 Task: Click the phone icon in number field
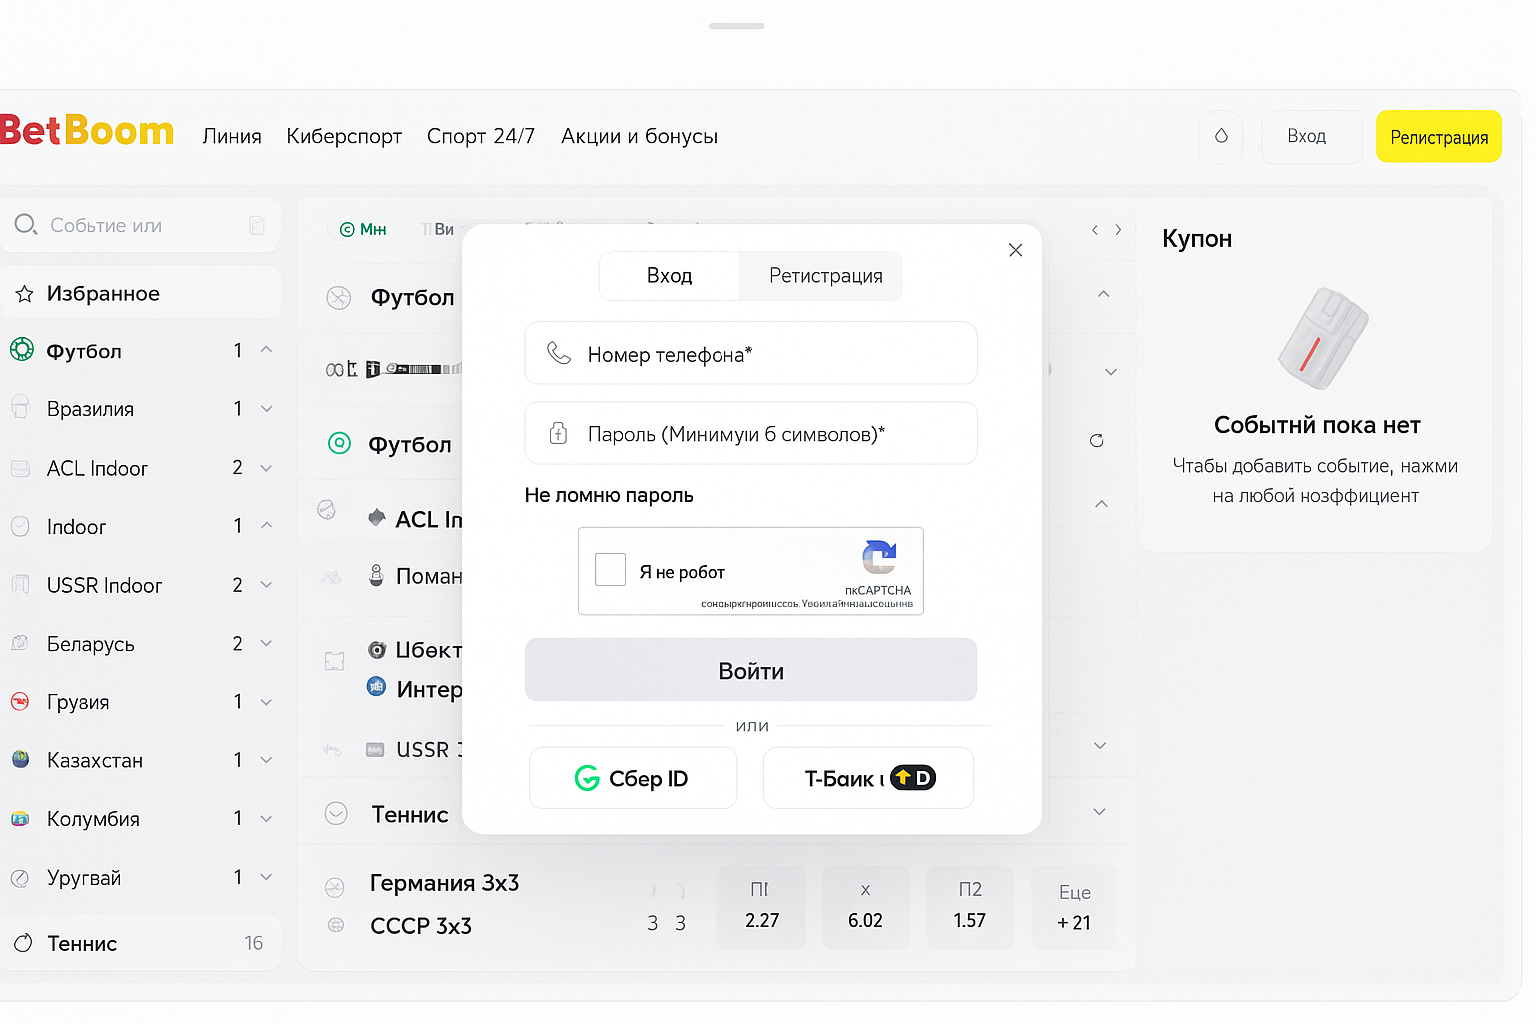558,354
